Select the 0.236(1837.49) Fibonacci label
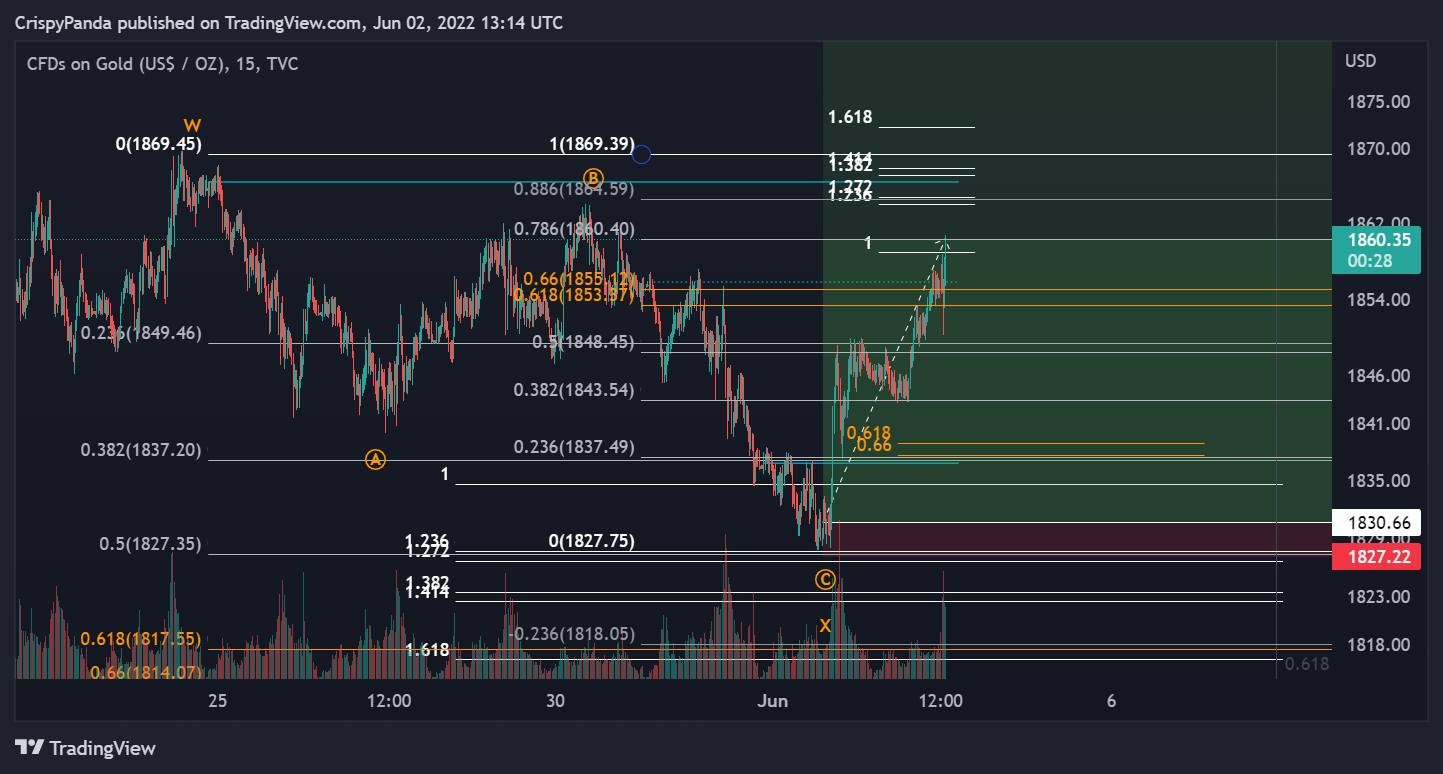1443x774 pixels. point(574,447)
